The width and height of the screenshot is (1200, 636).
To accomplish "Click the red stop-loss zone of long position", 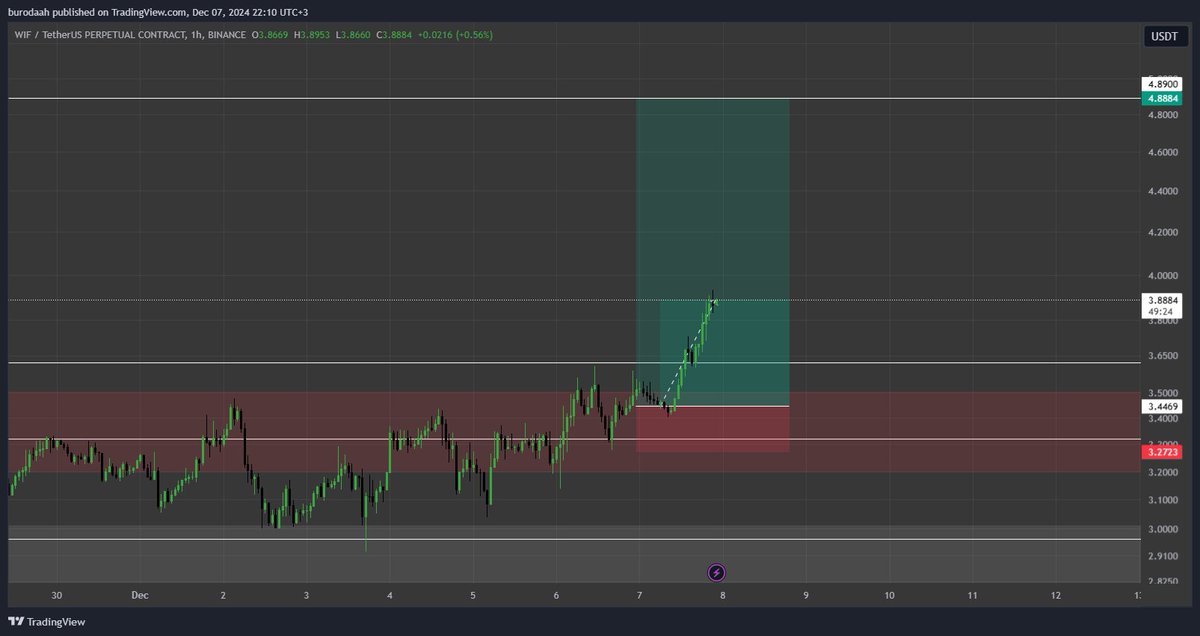I will point(713,429).
